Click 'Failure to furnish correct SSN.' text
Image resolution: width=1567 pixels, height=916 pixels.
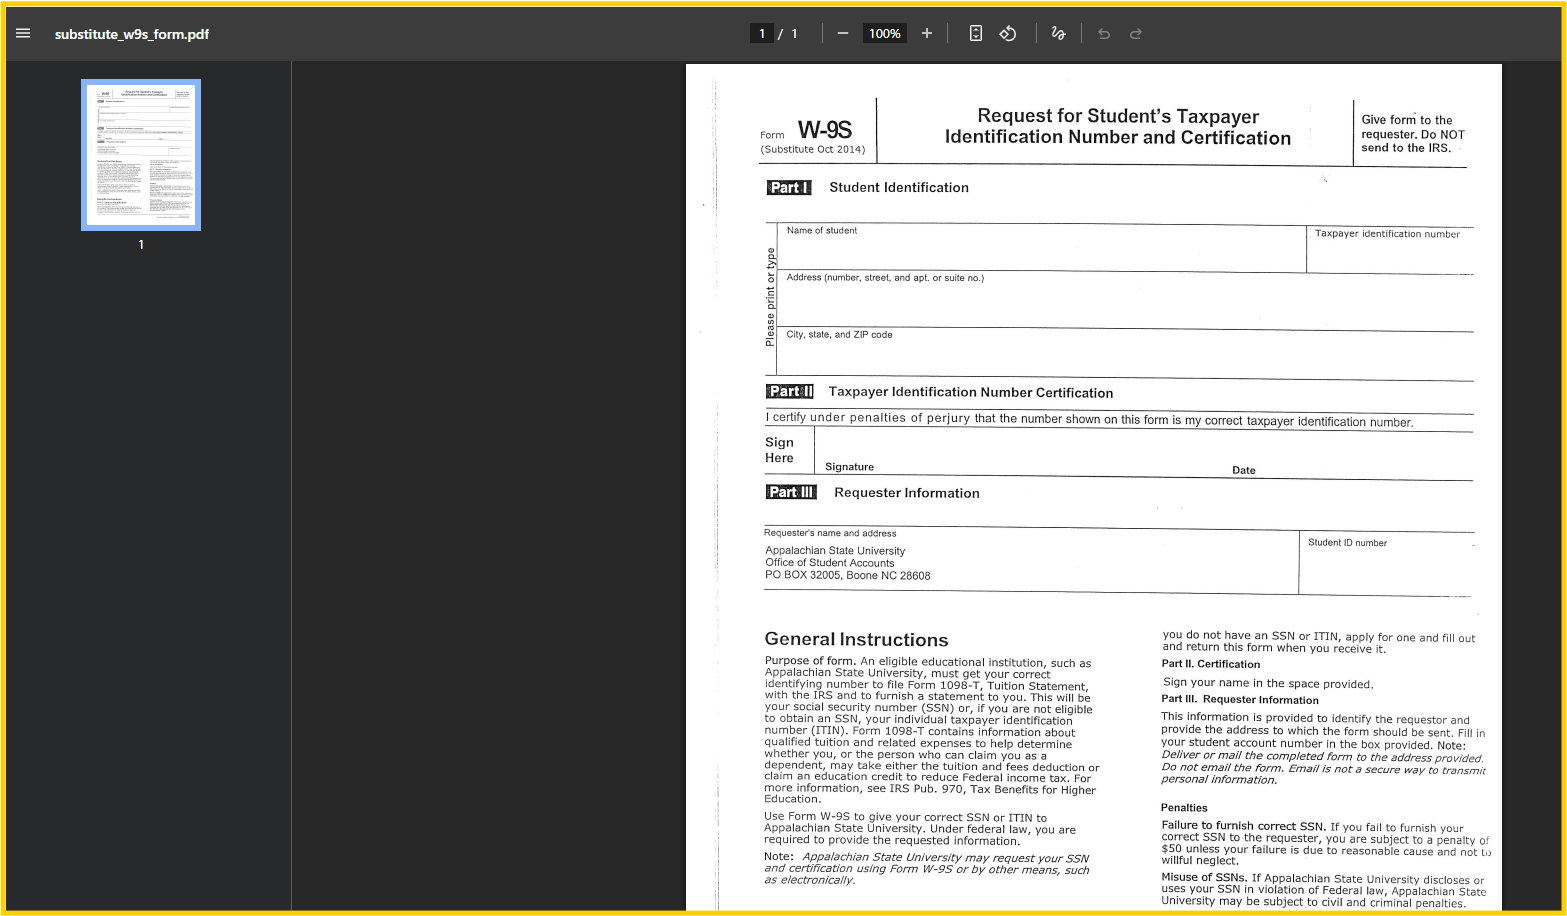pyautogui.click(x=1244, y=826)
